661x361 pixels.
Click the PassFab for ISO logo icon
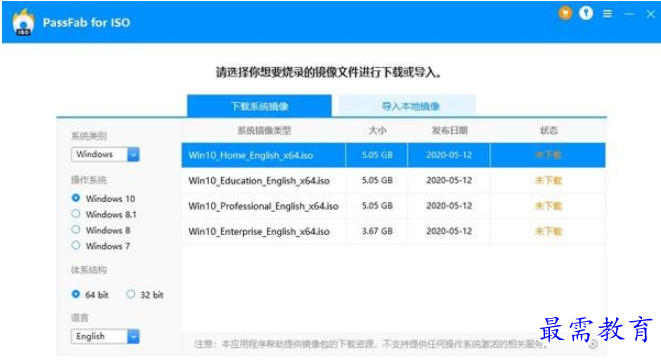pyautogui.click(x=23, y=22)
